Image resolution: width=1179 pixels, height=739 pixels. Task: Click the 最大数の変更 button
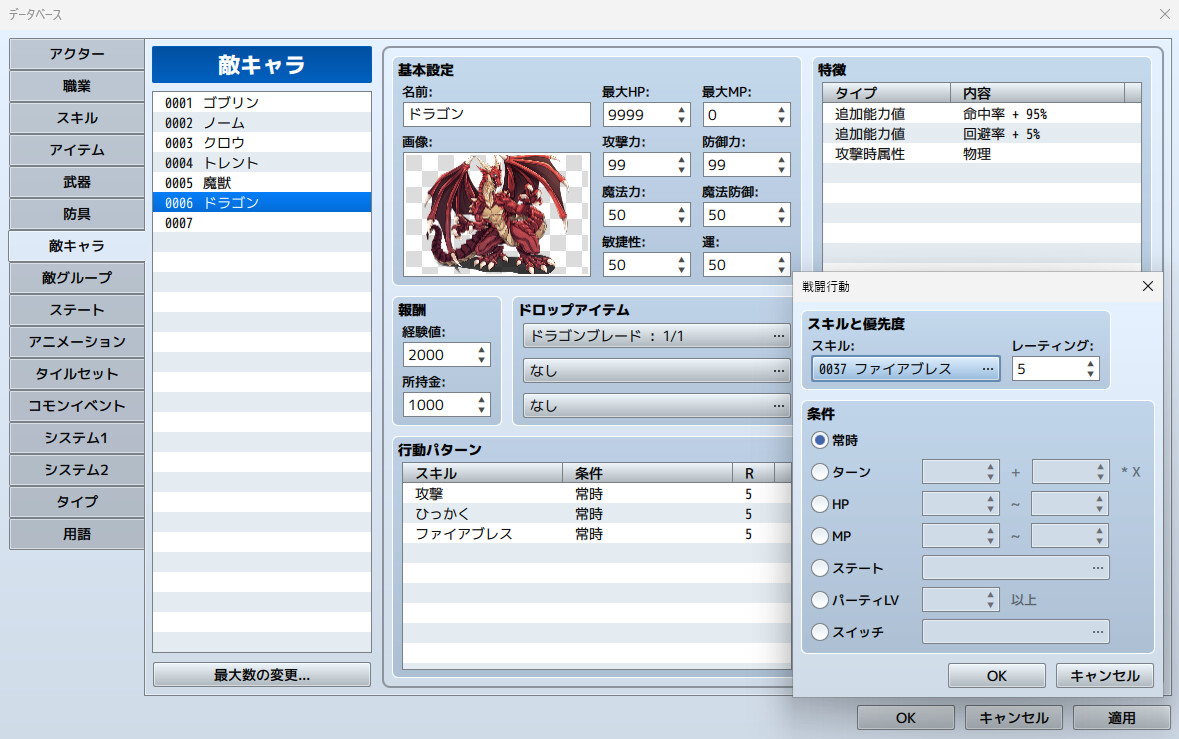pyautogui.click(x=261, y=674)
